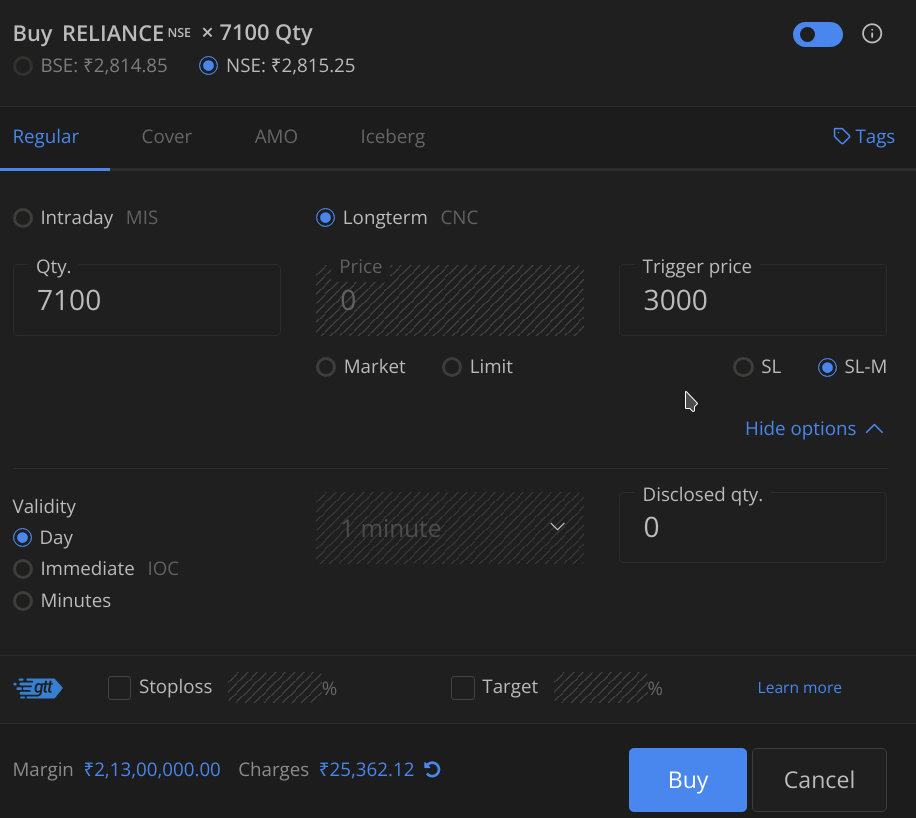This screenshot has height=818, width=916.
Task: Open the AMO tab
Action: [276, 136]
